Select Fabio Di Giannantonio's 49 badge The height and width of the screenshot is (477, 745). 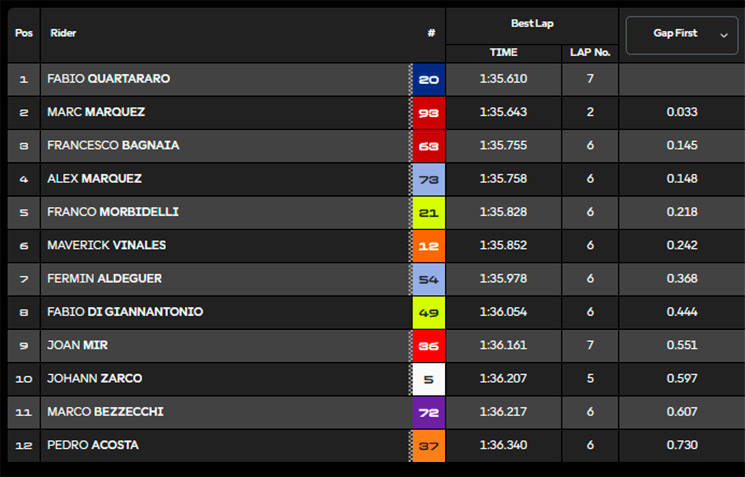(x=429, y=312)
